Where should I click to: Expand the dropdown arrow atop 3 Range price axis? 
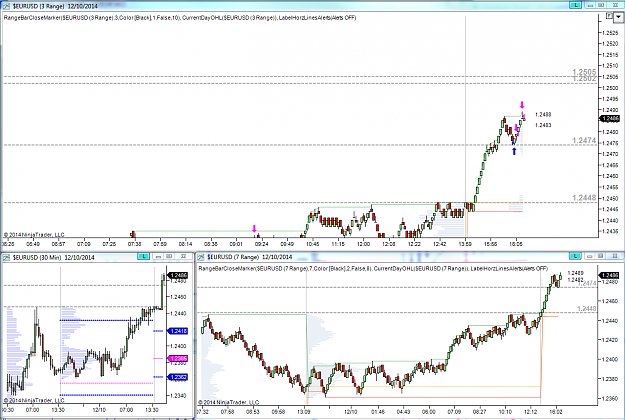click(619, 18)
